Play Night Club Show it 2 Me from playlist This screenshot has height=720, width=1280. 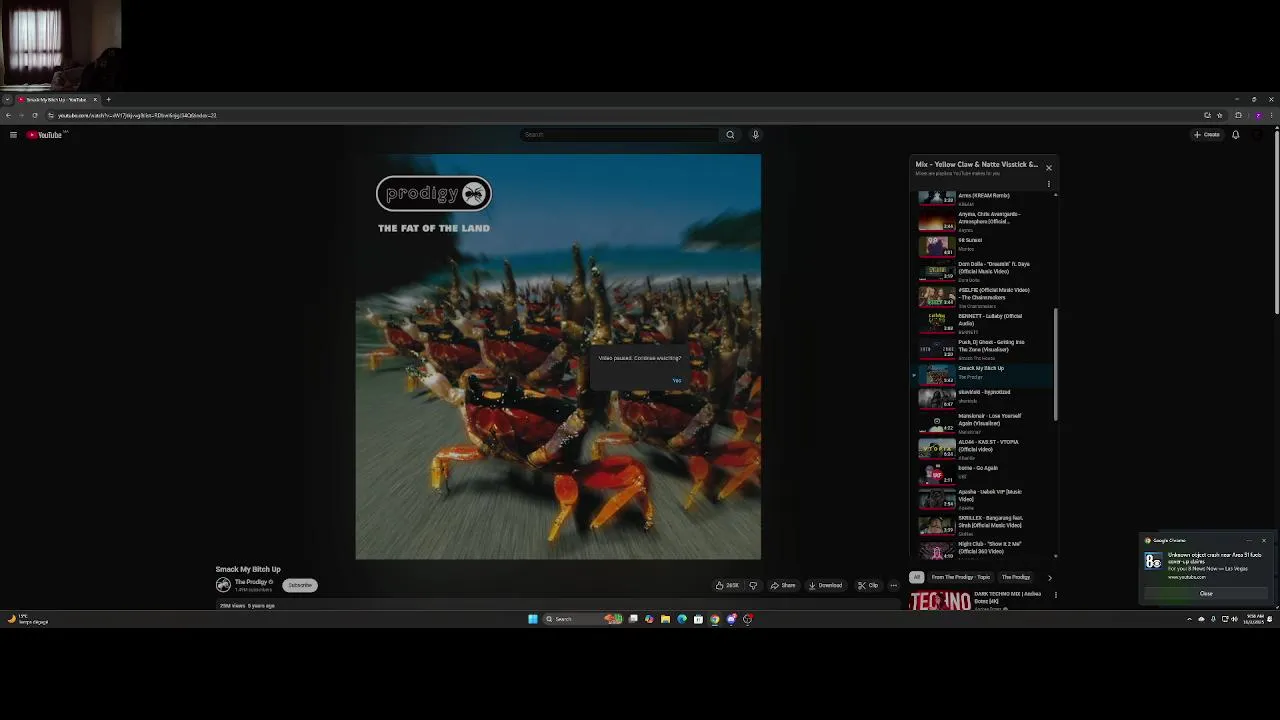pyautogui.click(x=985, y=550)
